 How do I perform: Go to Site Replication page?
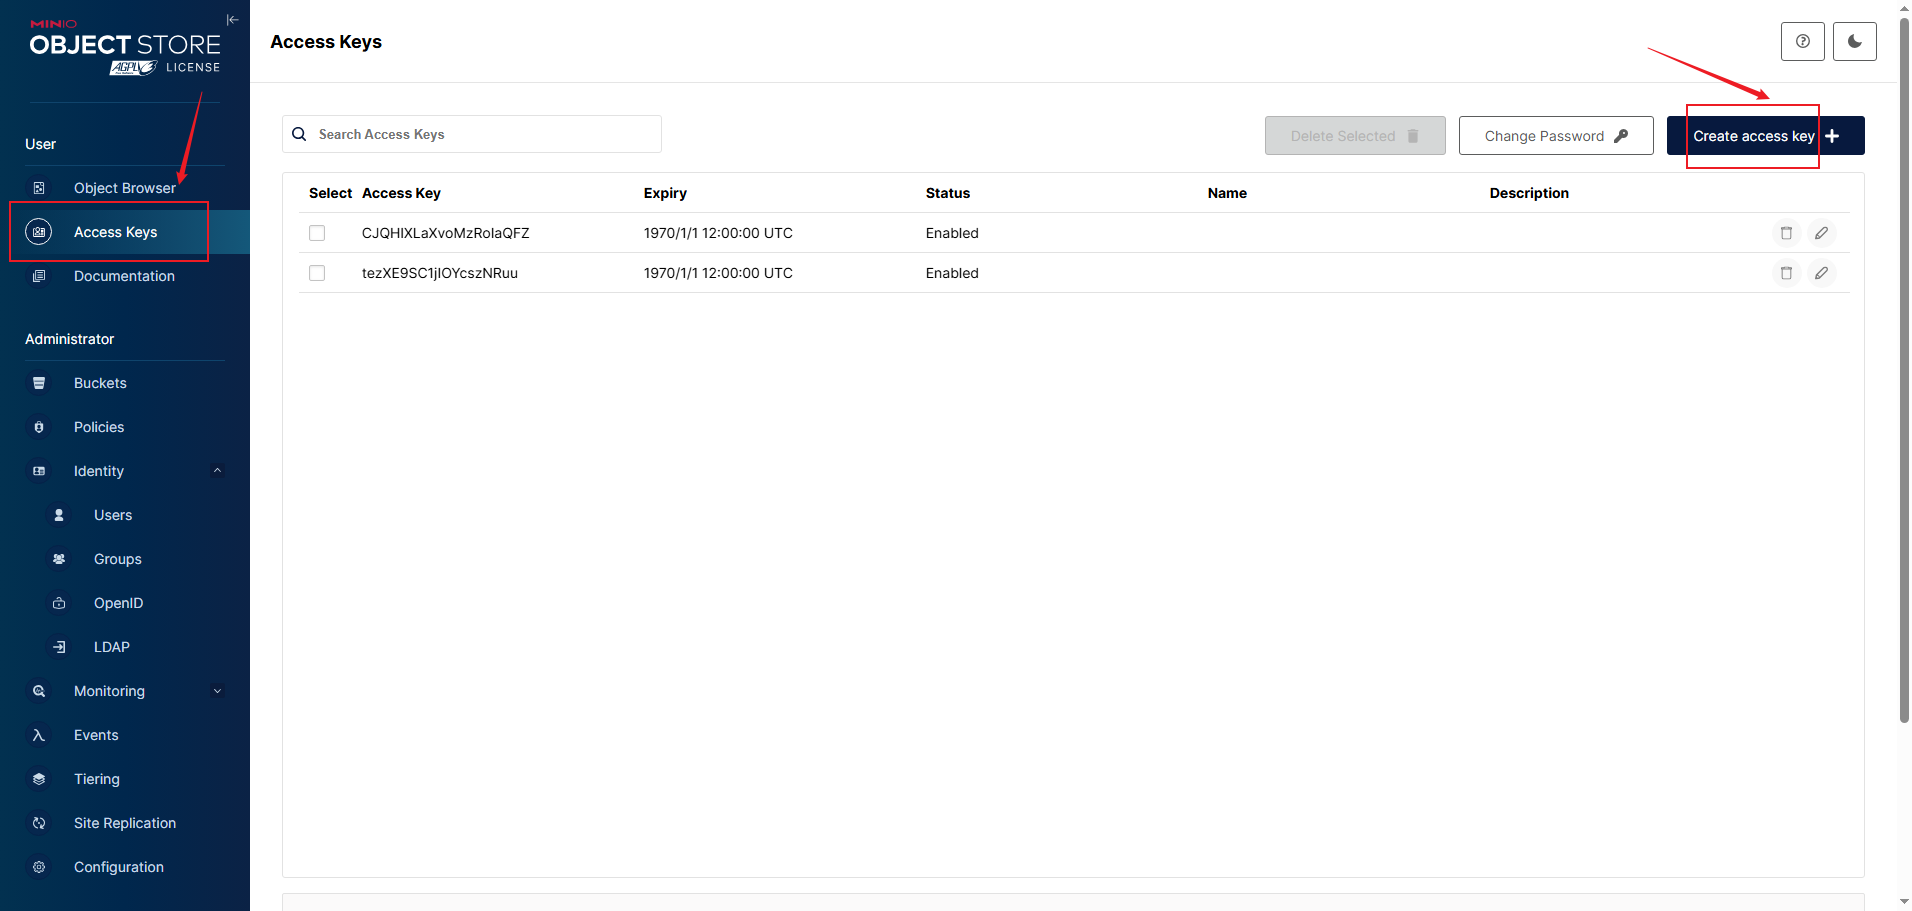point(125,823)
